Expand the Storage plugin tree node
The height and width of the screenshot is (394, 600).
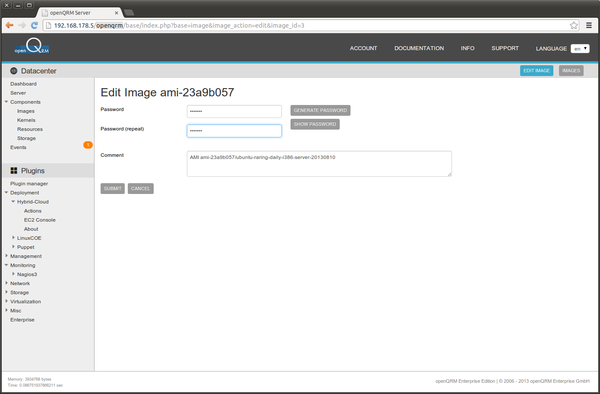tap(6, 292)
